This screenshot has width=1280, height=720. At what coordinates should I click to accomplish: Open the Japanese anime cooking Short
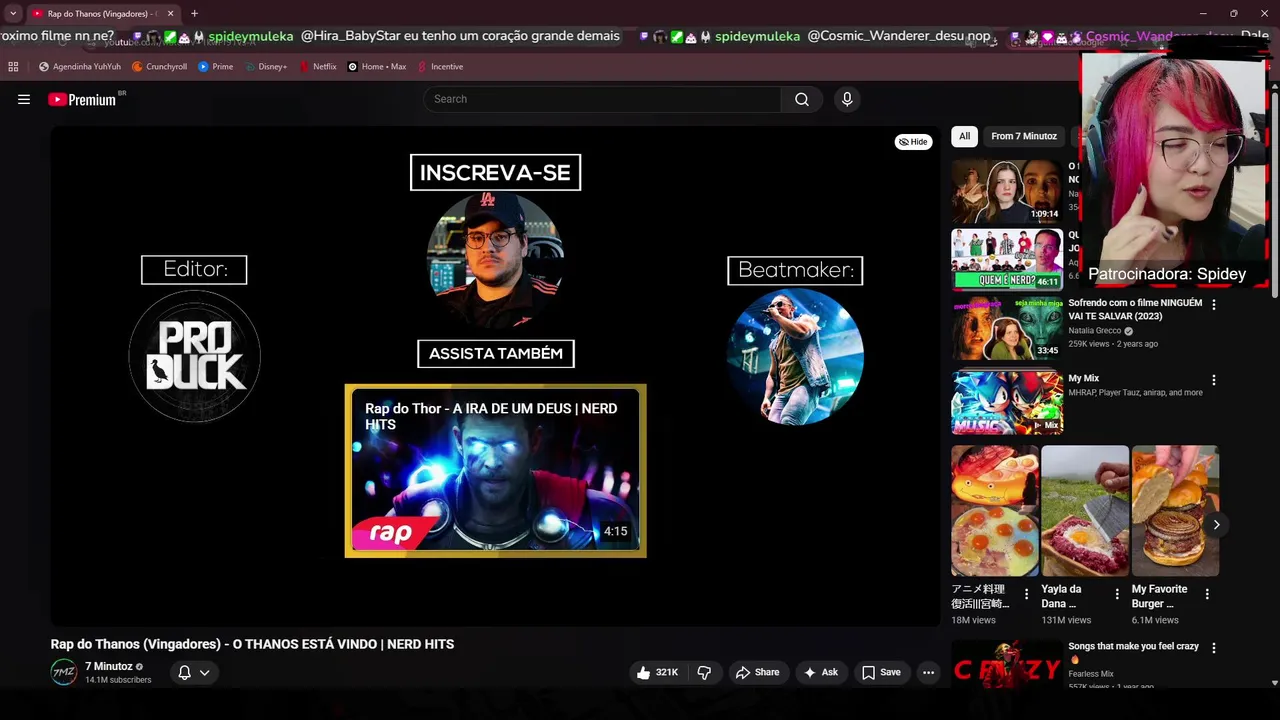[995, 511]
